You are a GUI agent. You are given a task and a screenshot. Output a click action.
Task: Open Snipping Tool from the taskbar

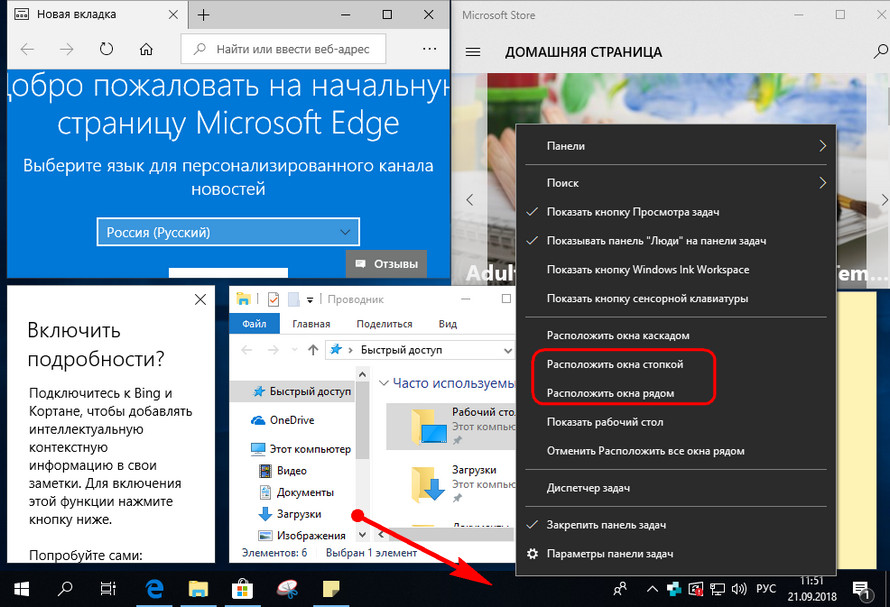287,589
